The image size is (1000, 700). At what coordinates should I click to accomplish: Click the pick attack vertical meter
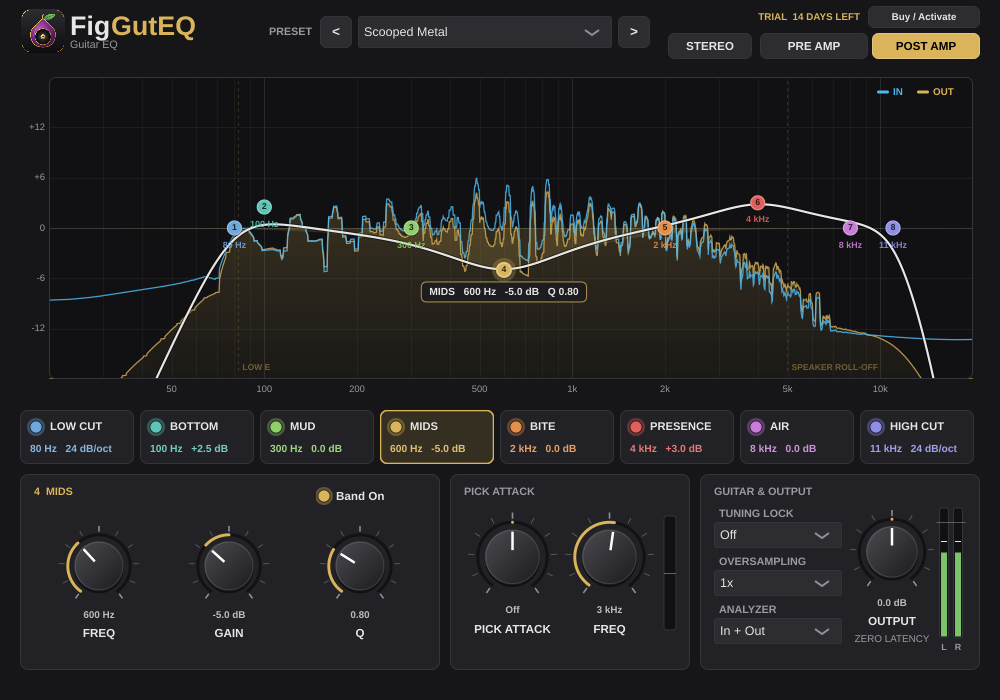(670, 572)
